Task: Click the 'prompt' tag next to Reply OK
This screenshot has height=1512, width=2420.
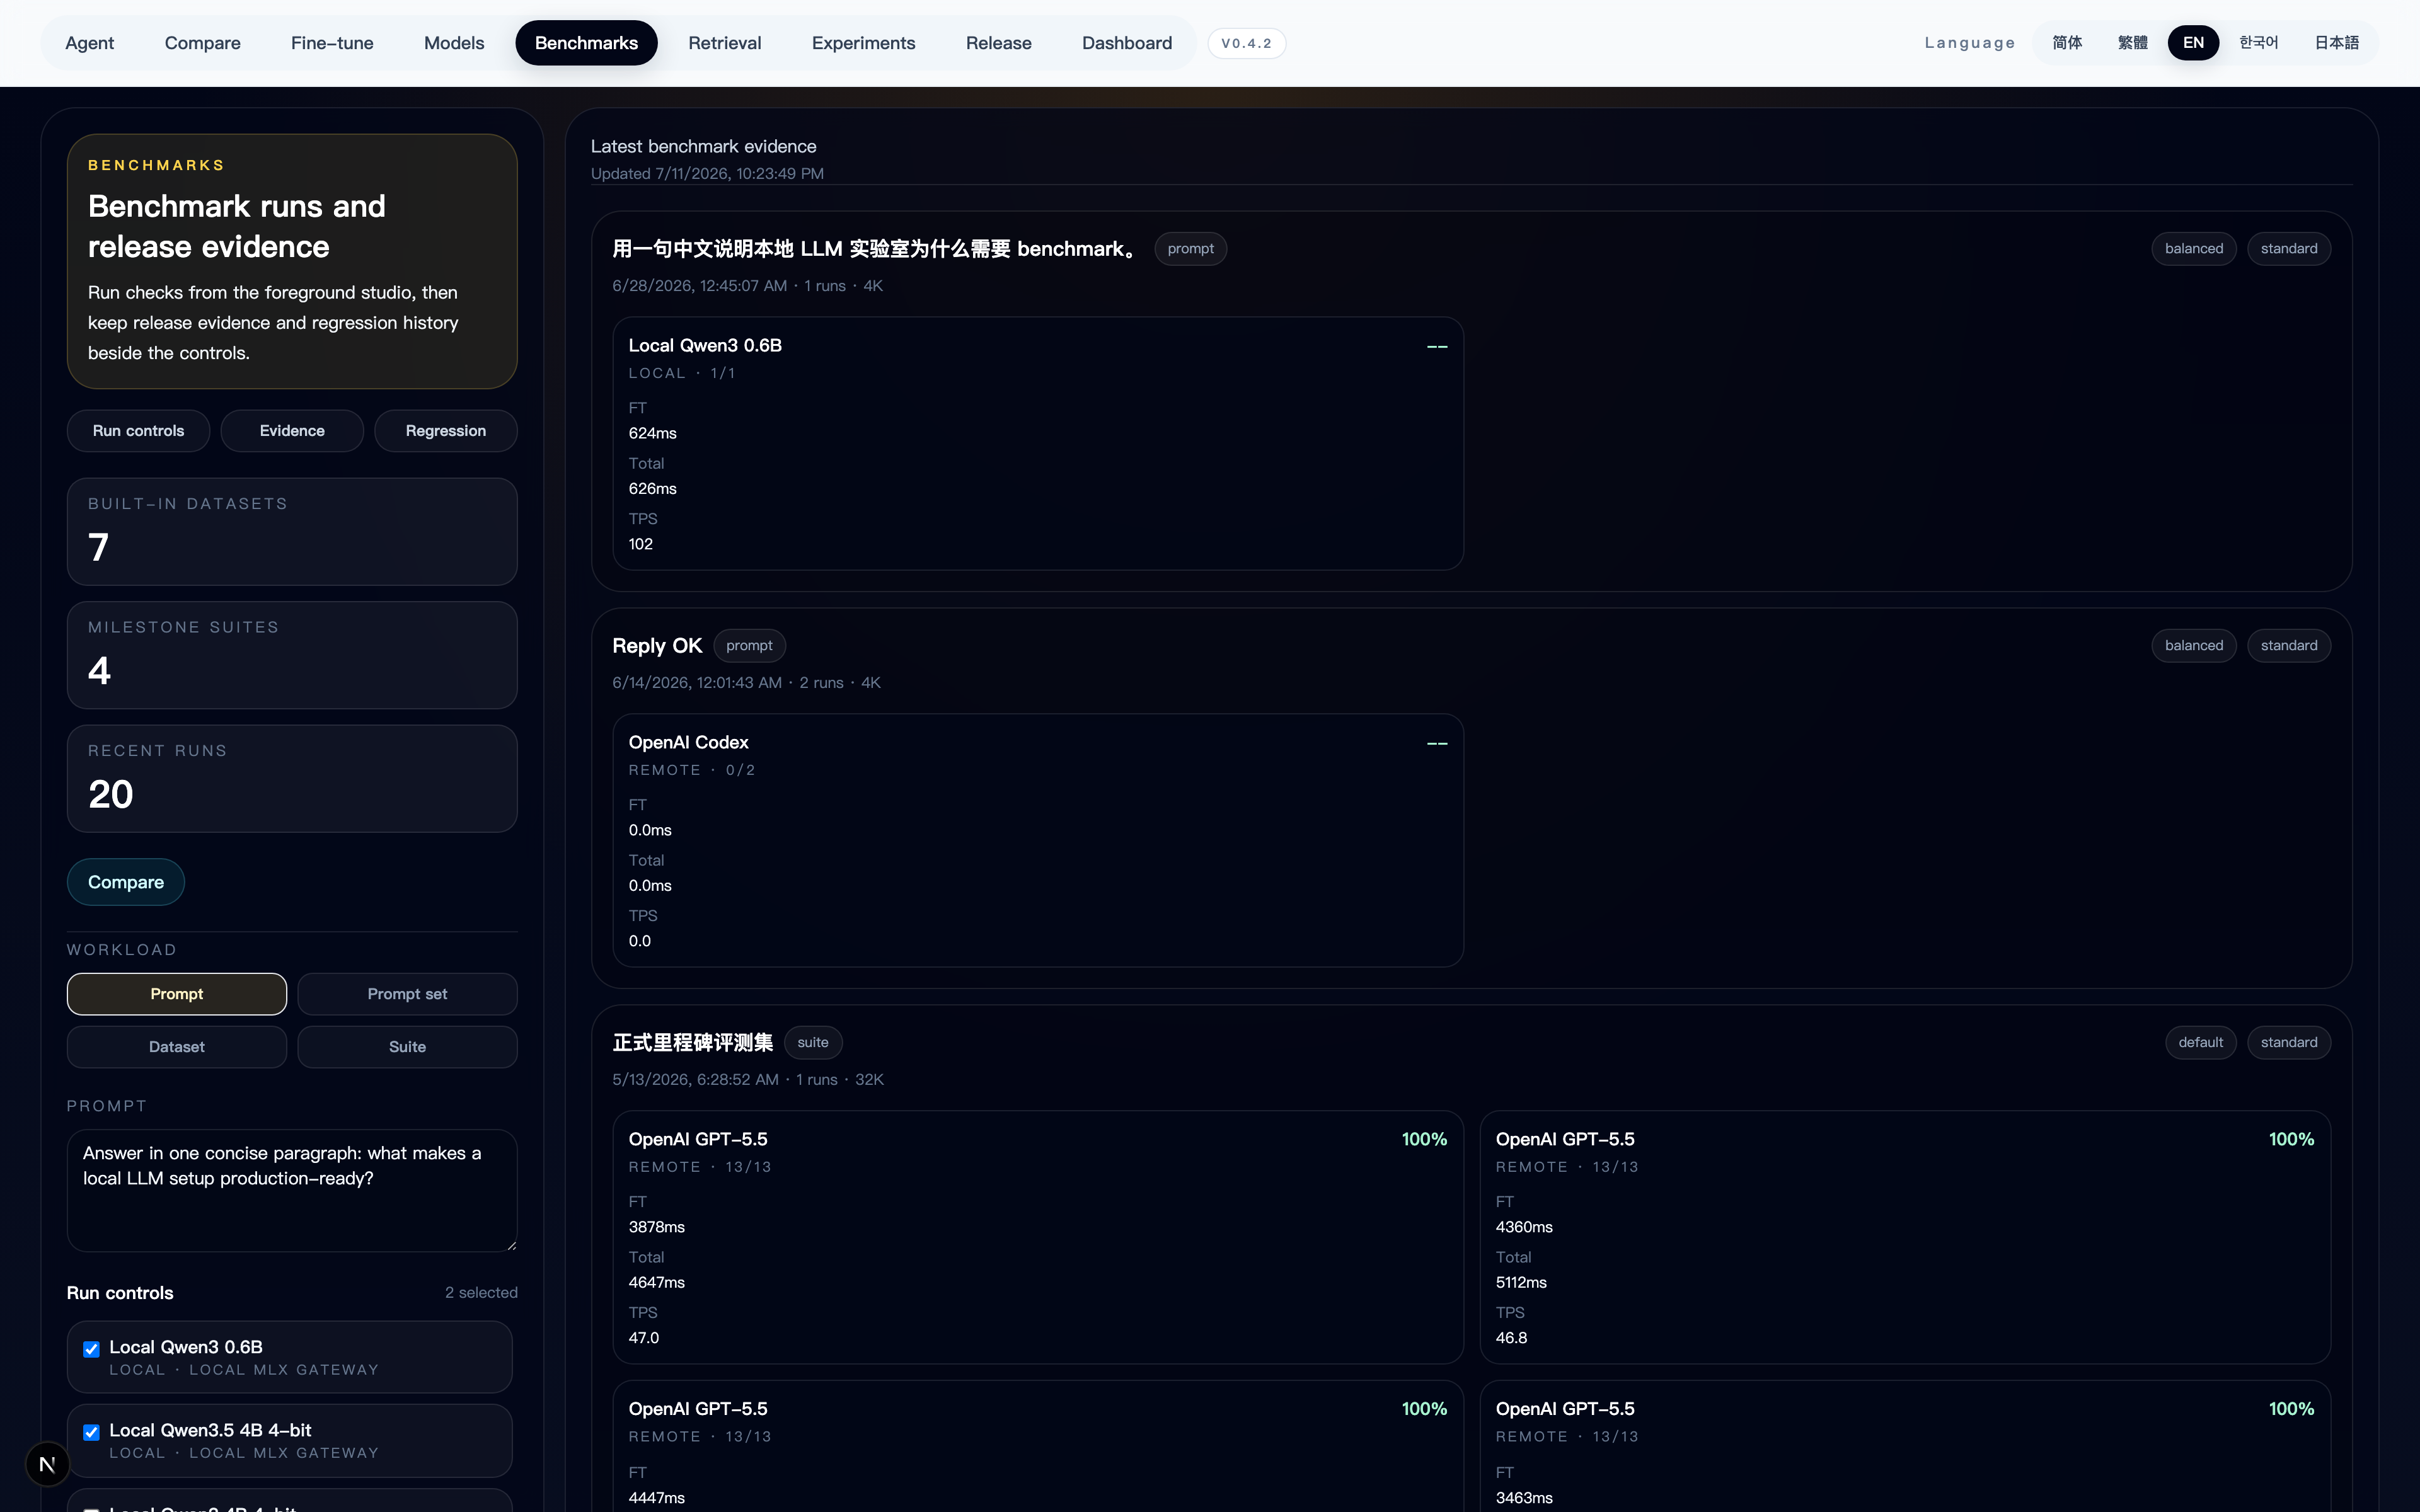Action: pos(749,646)
